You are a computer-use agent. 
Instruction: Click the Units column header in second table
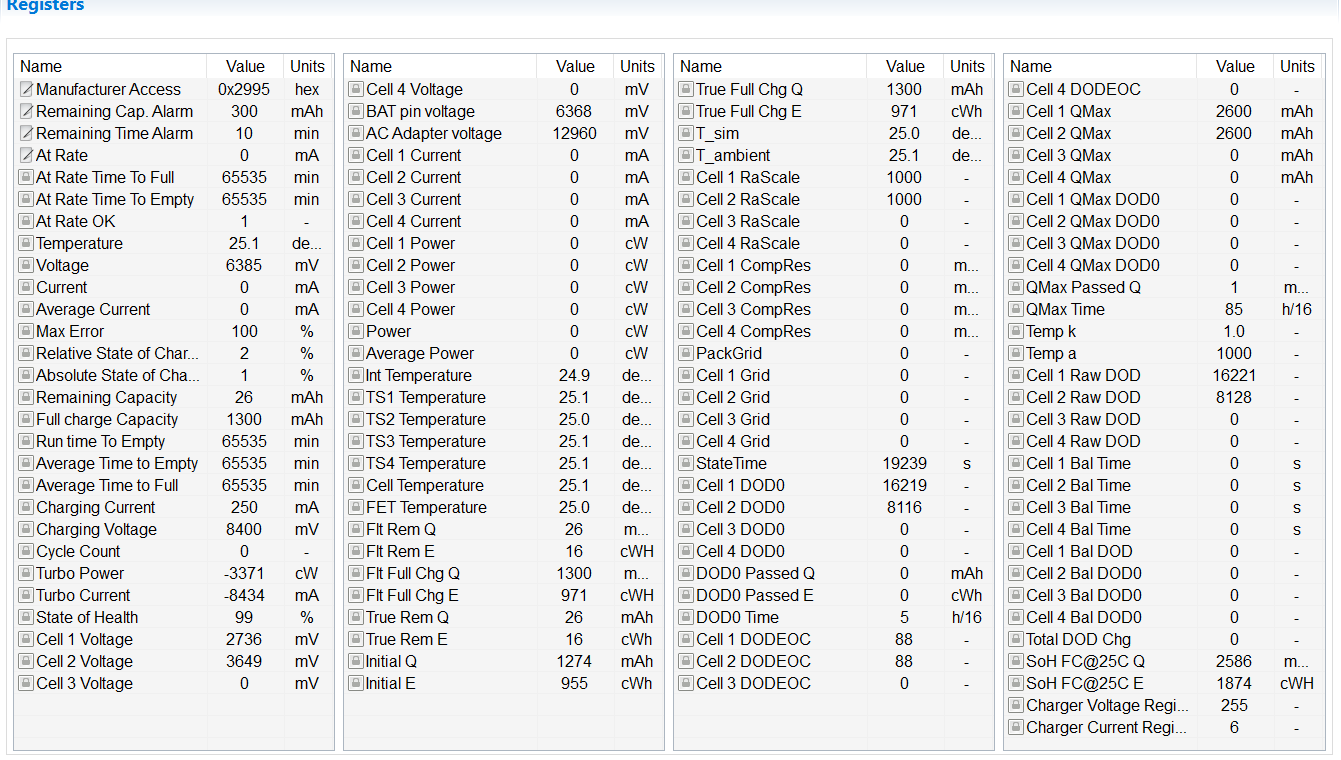[x=637, y=67]
